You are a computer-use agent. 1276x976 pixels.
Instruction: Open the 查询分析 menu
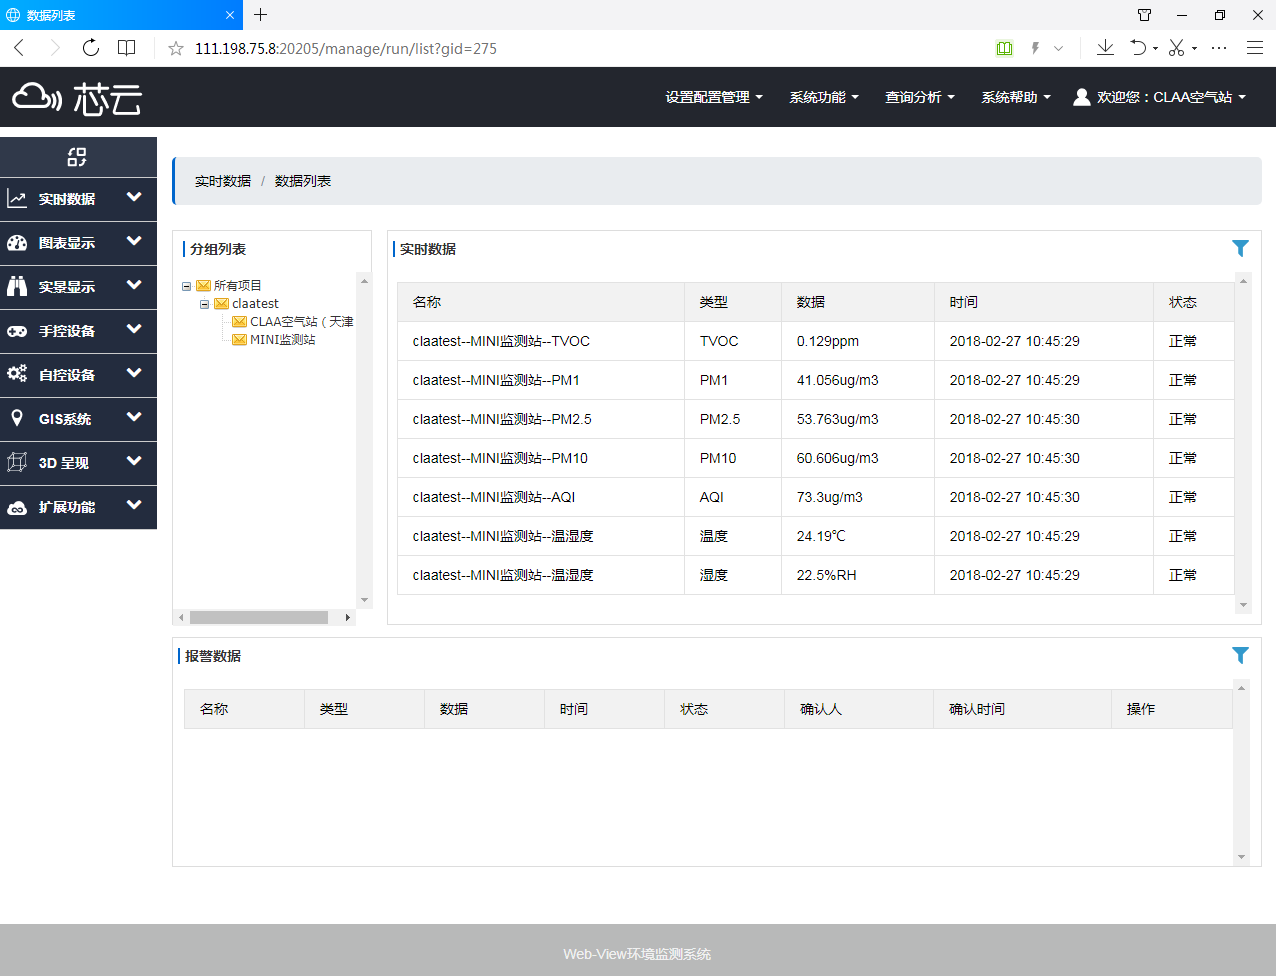(x=920, y=97)
